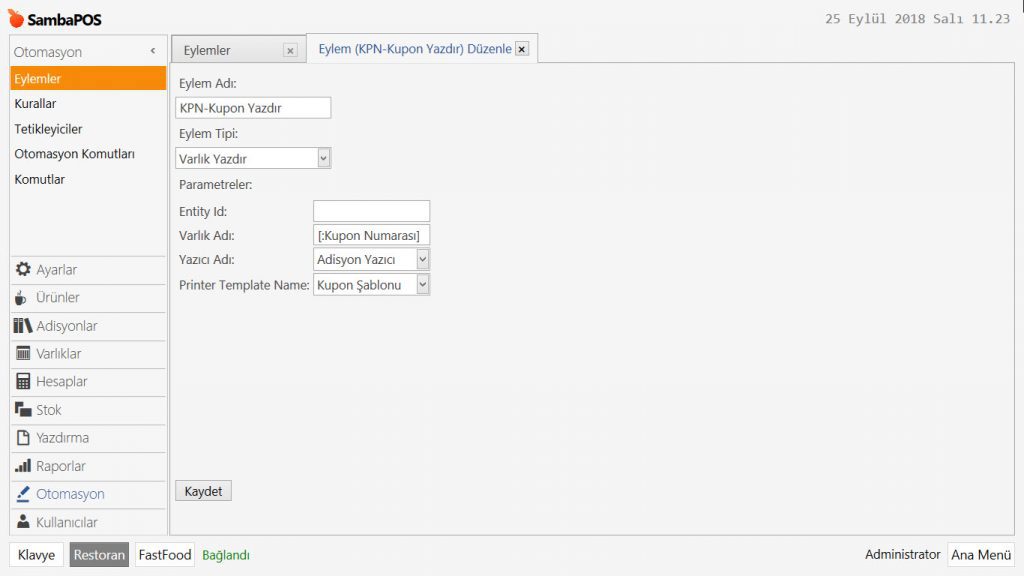Open Yazdırma via the document icon
1024x576 pixels.
coord(23,438)
